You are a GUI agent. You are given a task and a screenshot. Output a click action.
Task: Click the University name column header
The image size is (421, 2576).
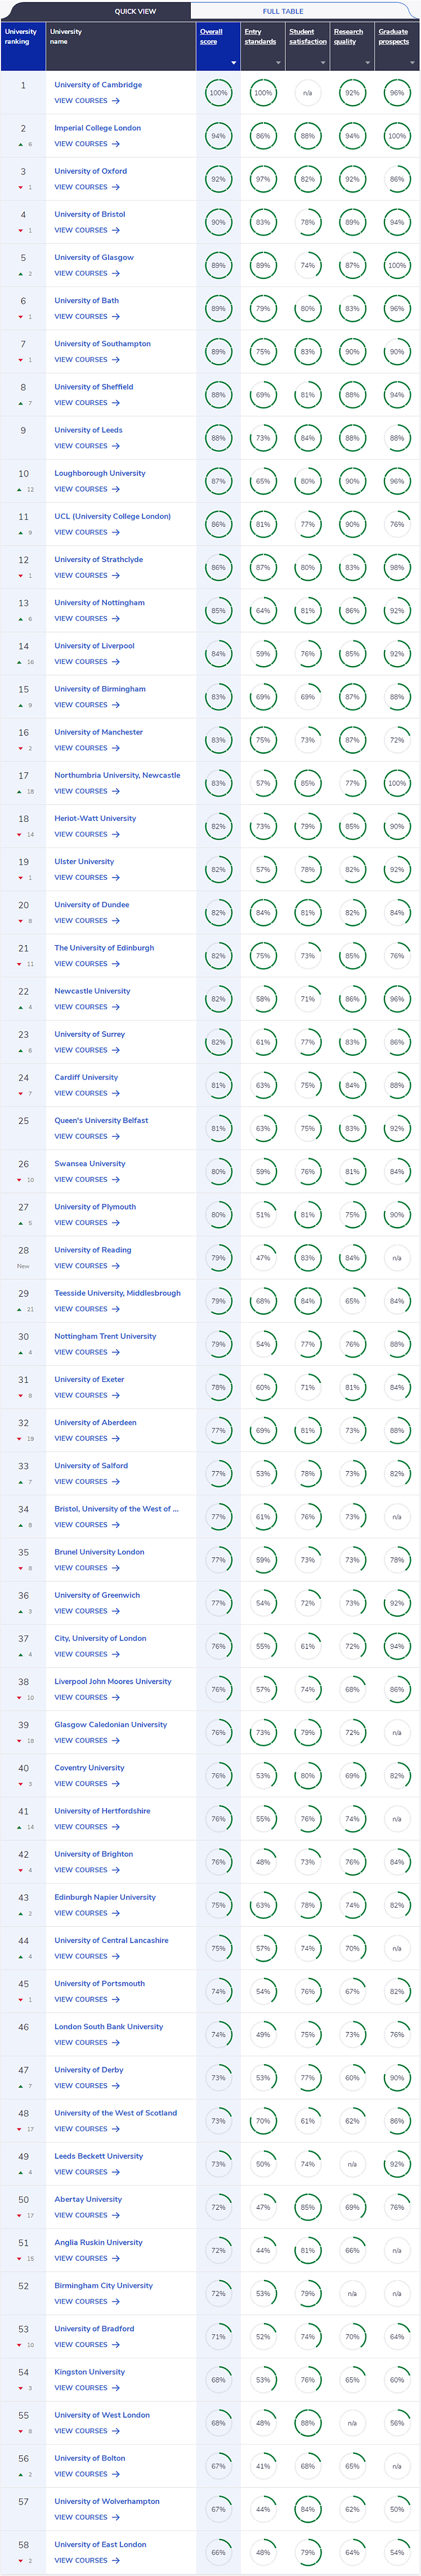tap(66, 36)
